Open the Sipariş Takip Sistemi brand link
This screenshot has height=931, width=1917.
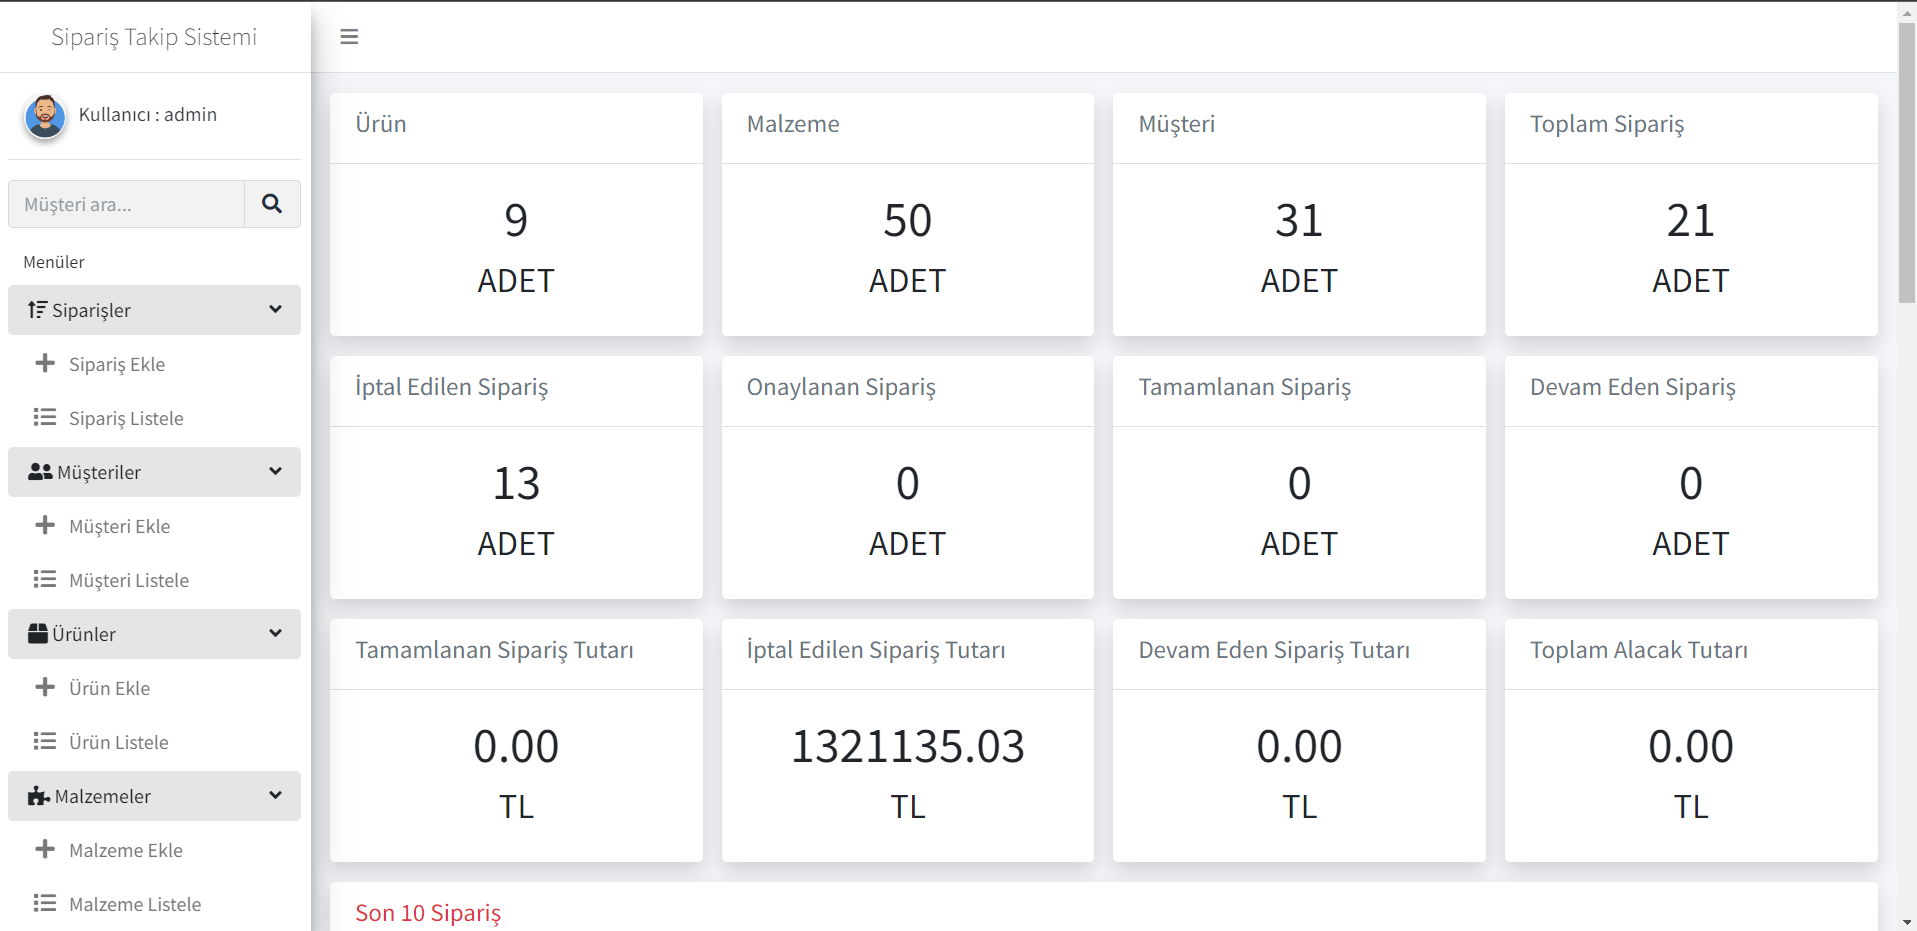click(x=154, y=37)
